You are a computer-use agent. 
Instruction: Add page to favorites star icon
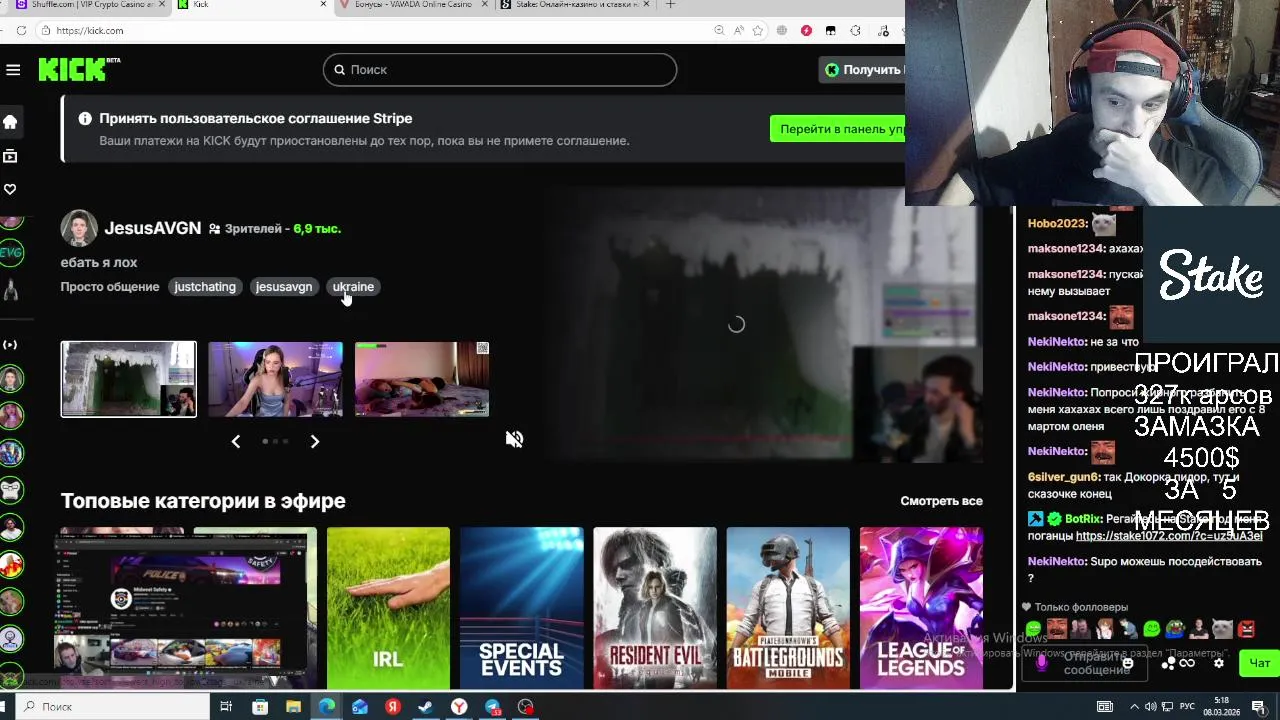click(758, 31)
